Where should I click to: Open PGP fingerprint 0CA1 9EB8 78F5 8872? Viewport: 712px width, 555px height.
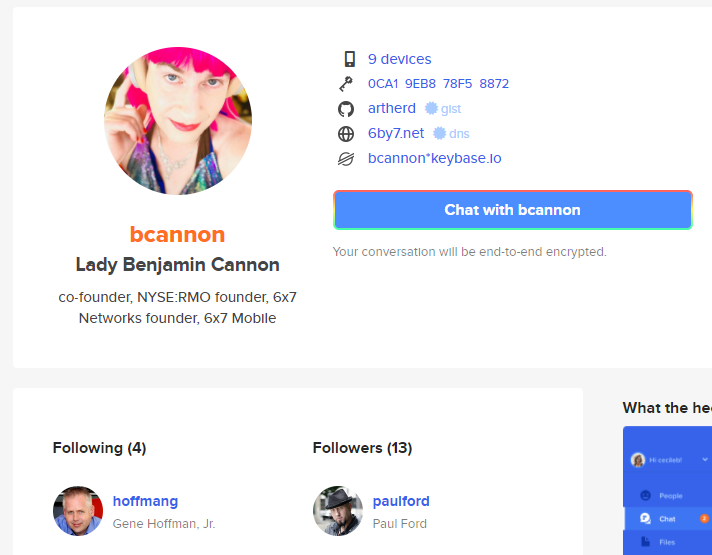click(438, 84)
